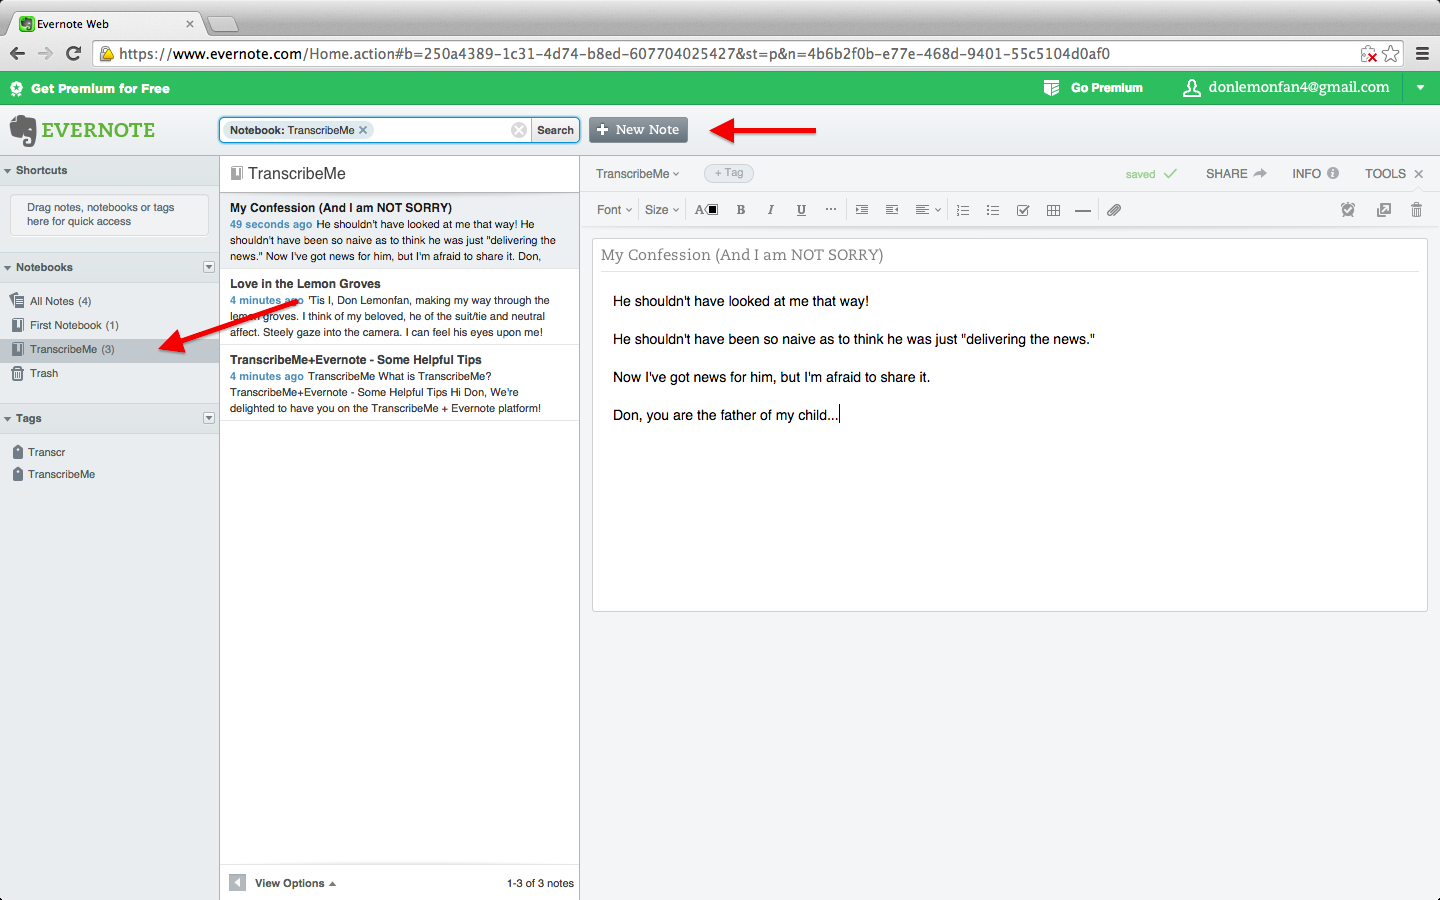Select the Transcr tag
Viewport: 1440px width, 900px height.
(x=46, y=452)
